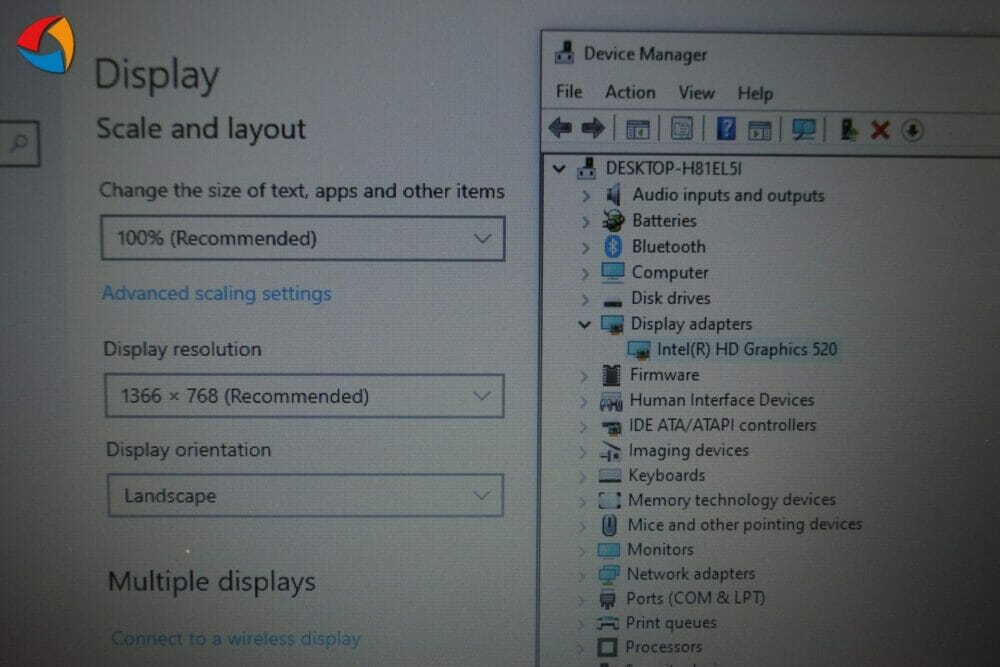This screenshot has width=1000, height=667.
Task: Click the Processors icon
Action: 607,647
